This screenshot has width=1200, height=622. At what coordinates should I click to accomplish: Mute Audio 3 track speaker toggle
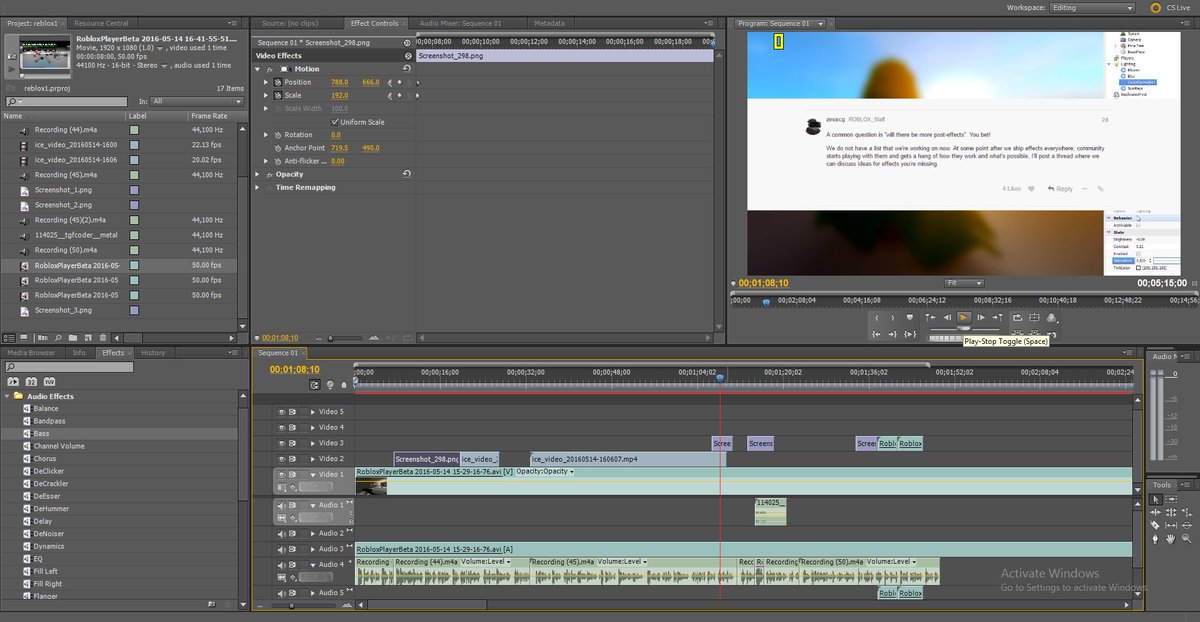point(282,549)
